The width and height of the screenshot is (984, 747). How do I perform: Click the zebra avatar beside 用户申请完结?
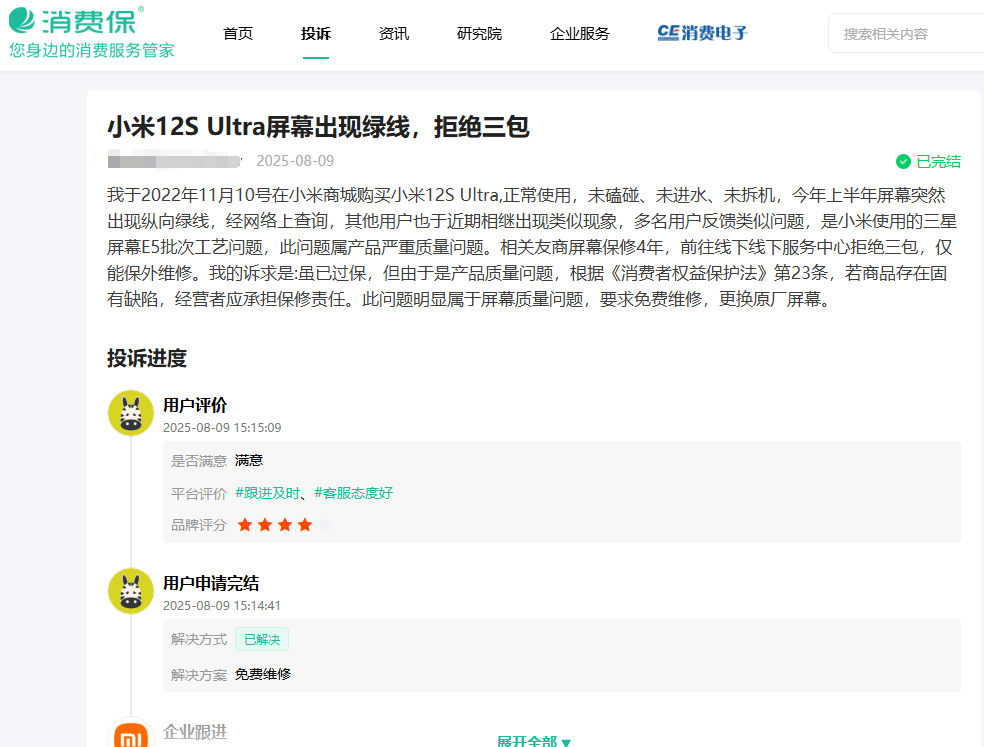131,591
